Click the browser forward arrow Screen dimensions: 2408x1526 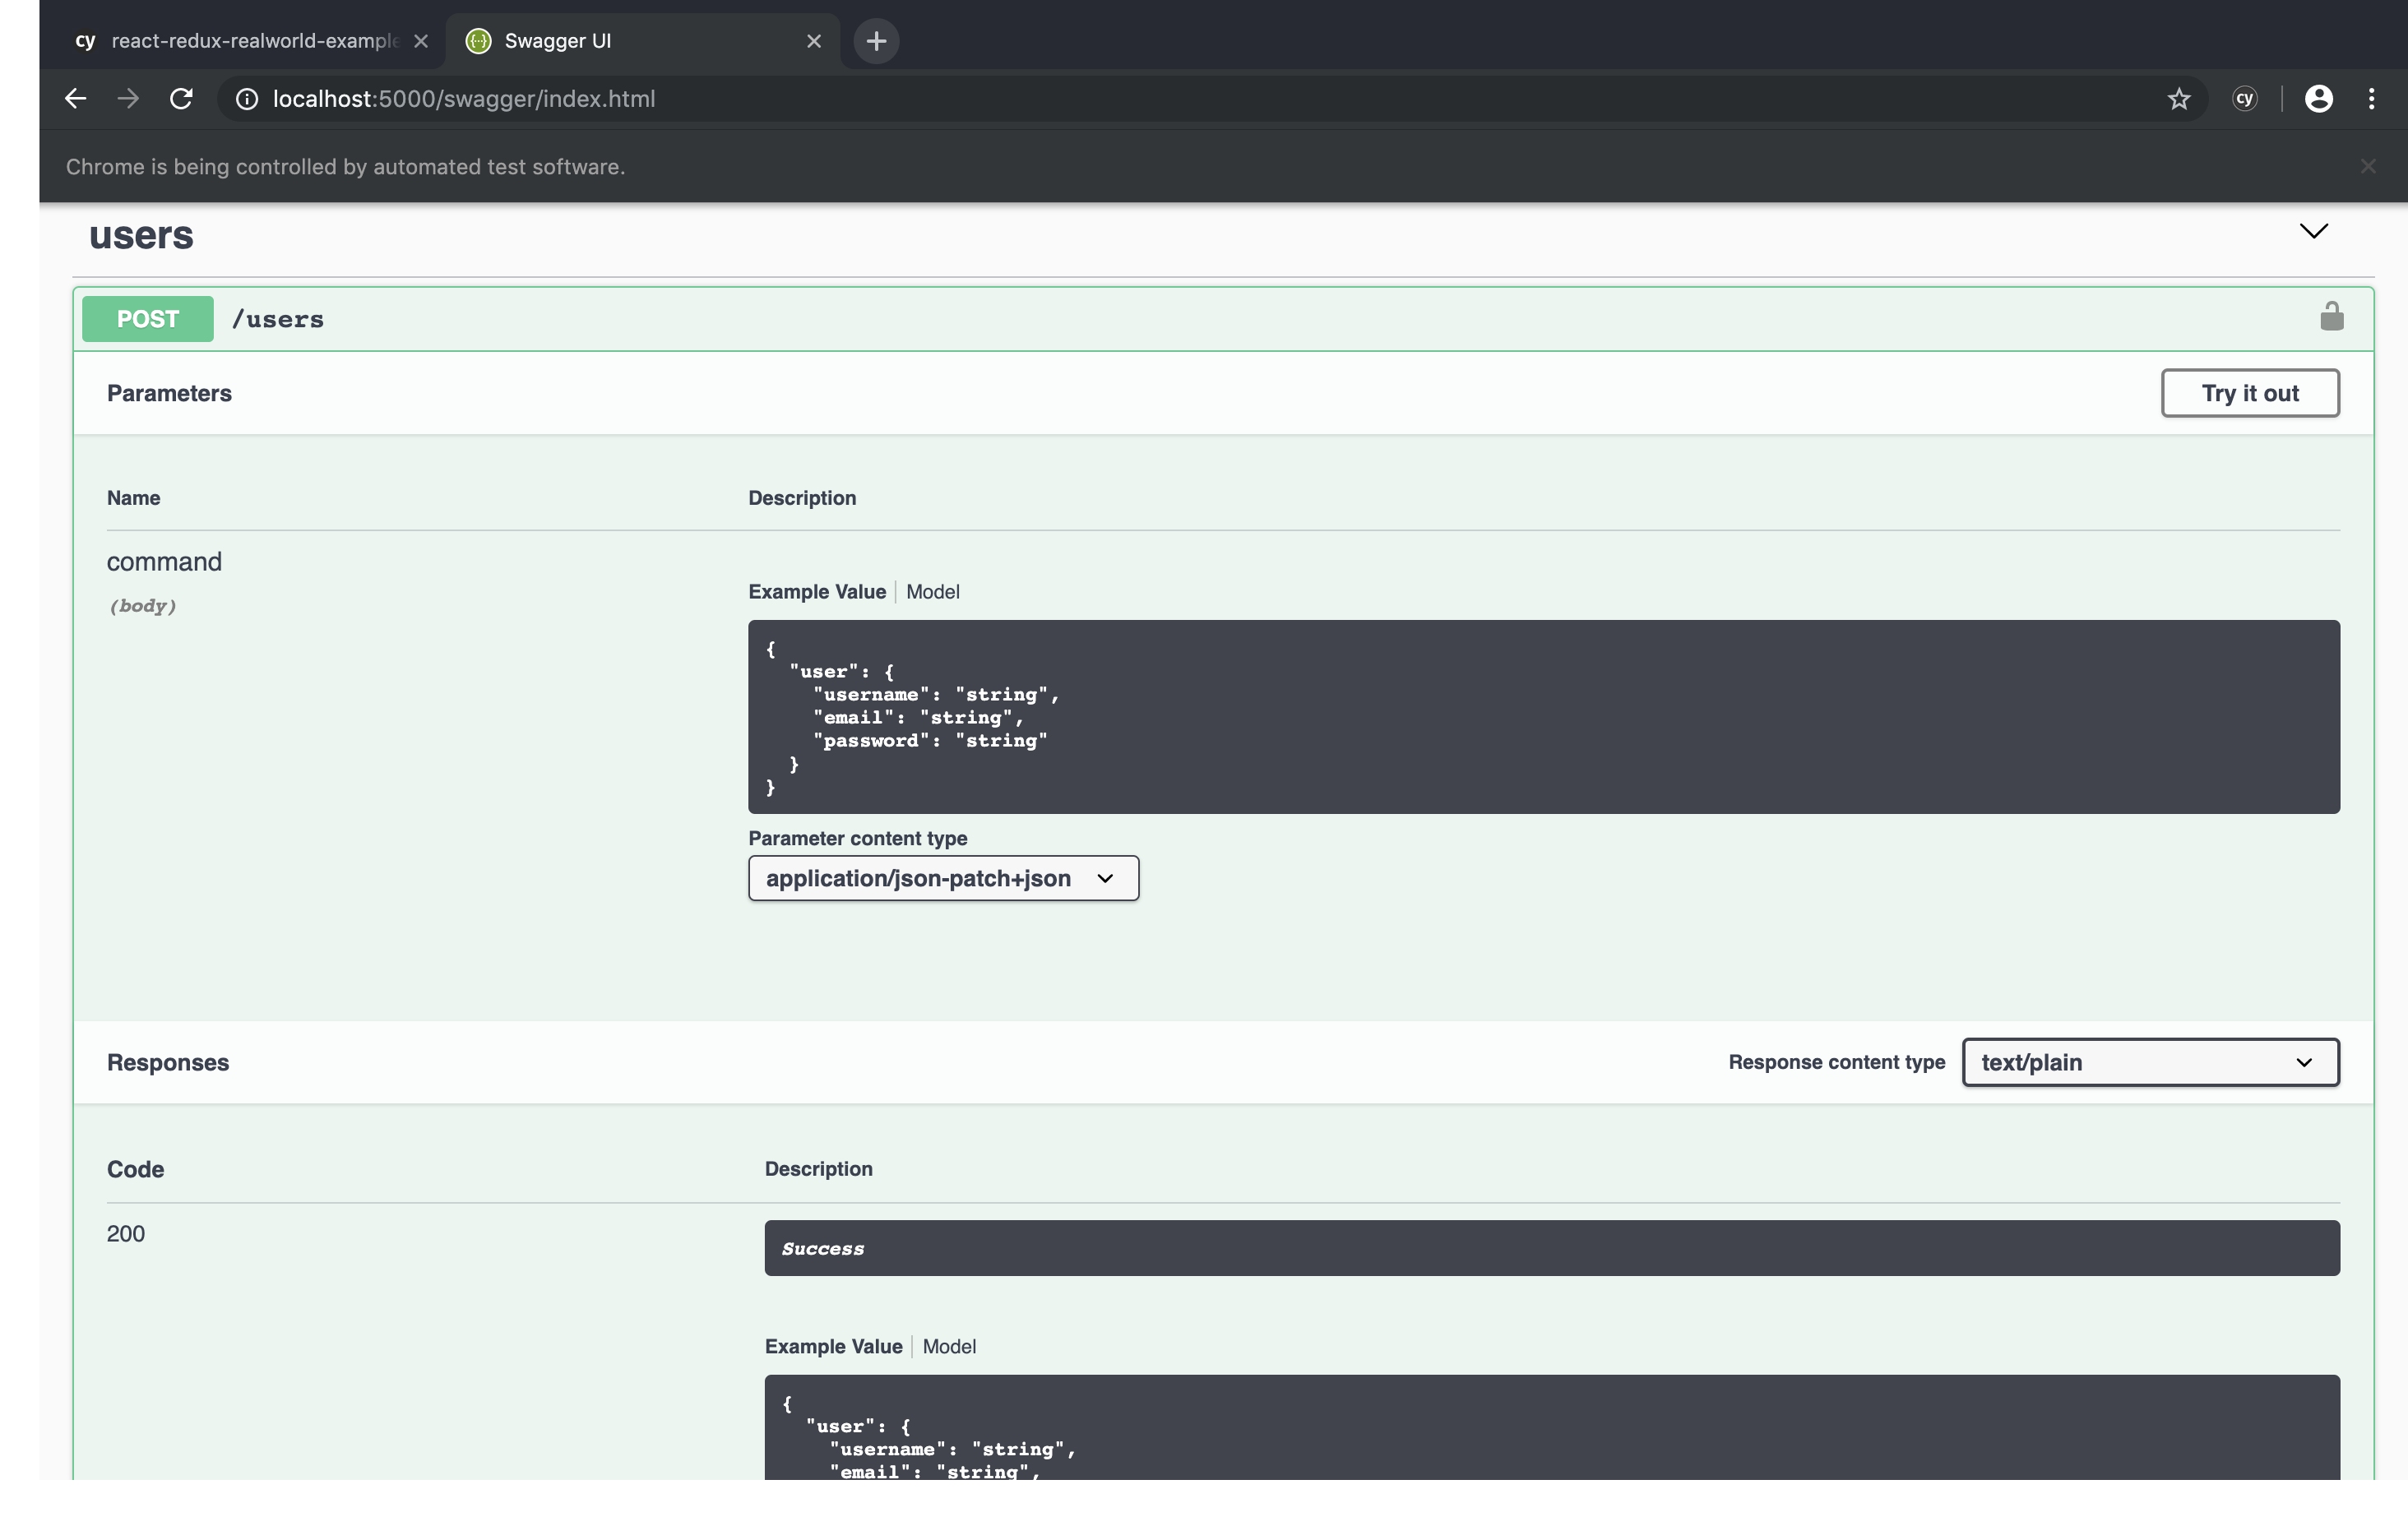point(128,99)
